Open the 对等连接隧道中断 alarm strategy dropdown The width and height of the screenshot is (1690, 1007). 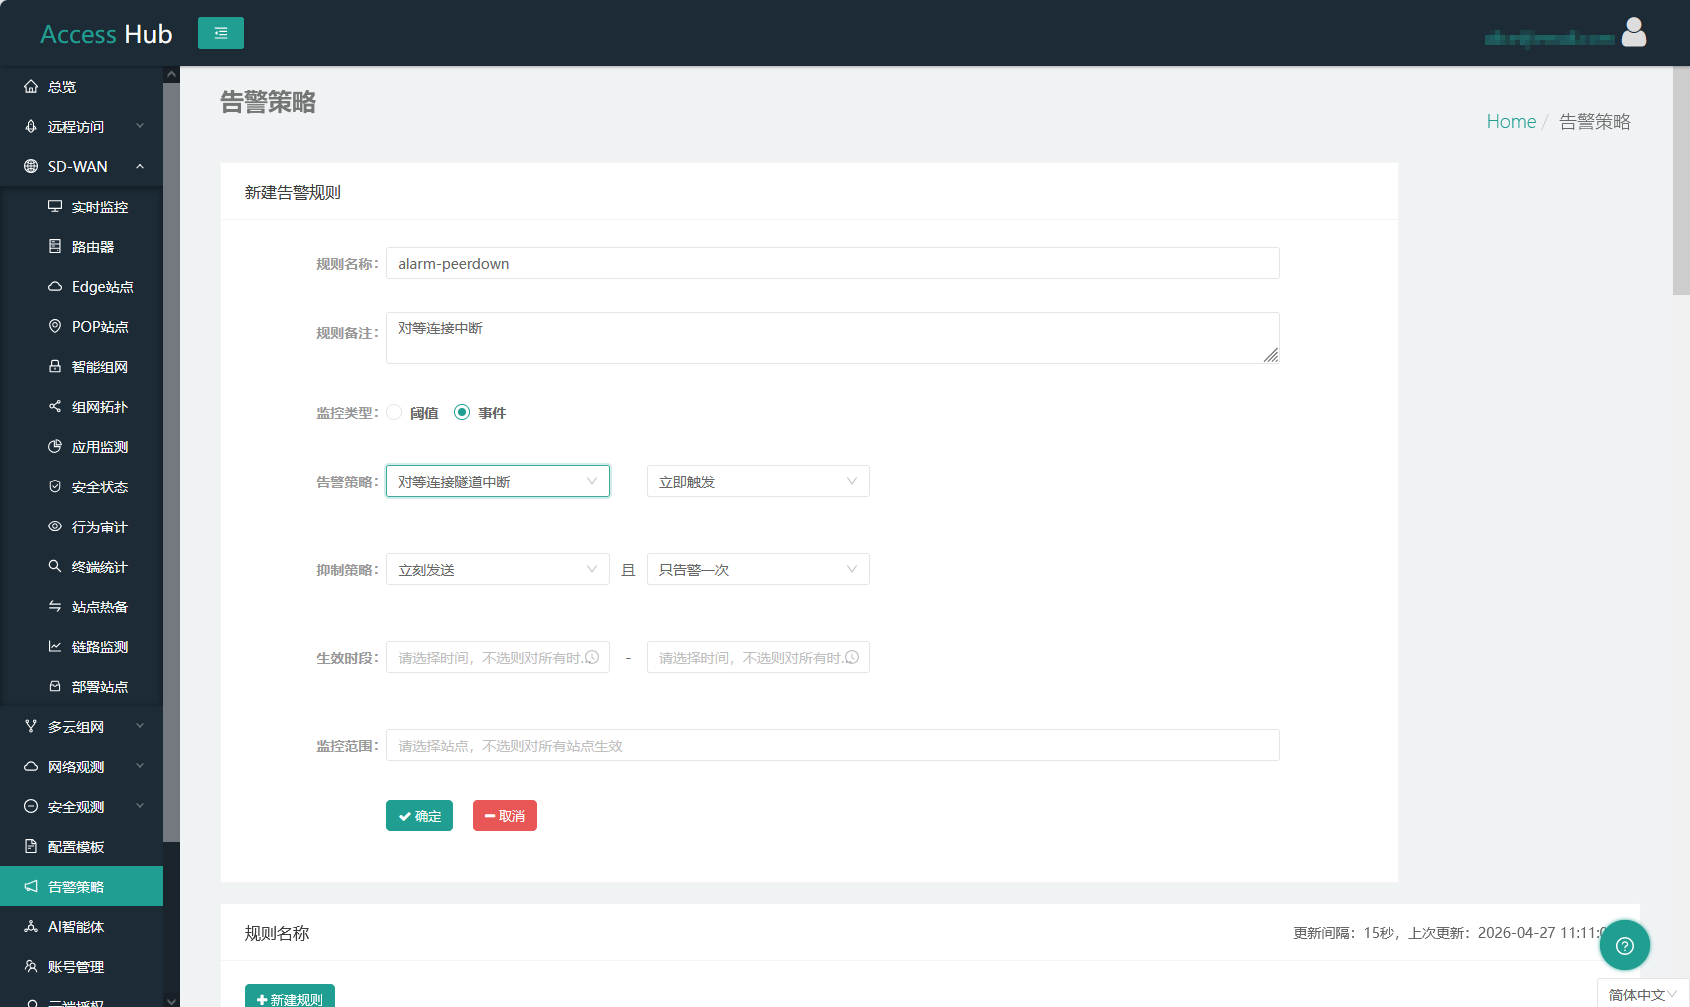tap(498, 481)
